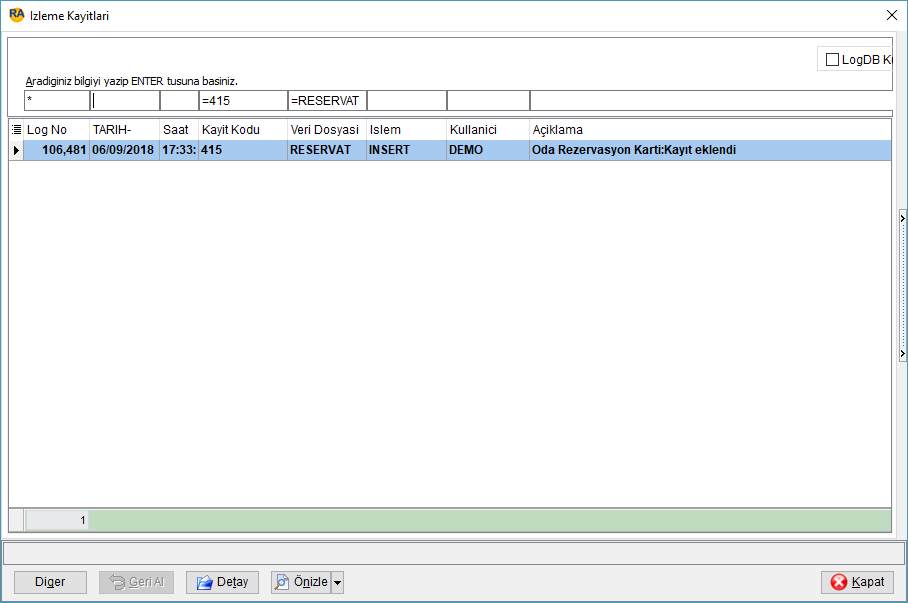Focus the Kayit Kodu filter field with =415
Screen dimensions: 908x603
(243, 101)
